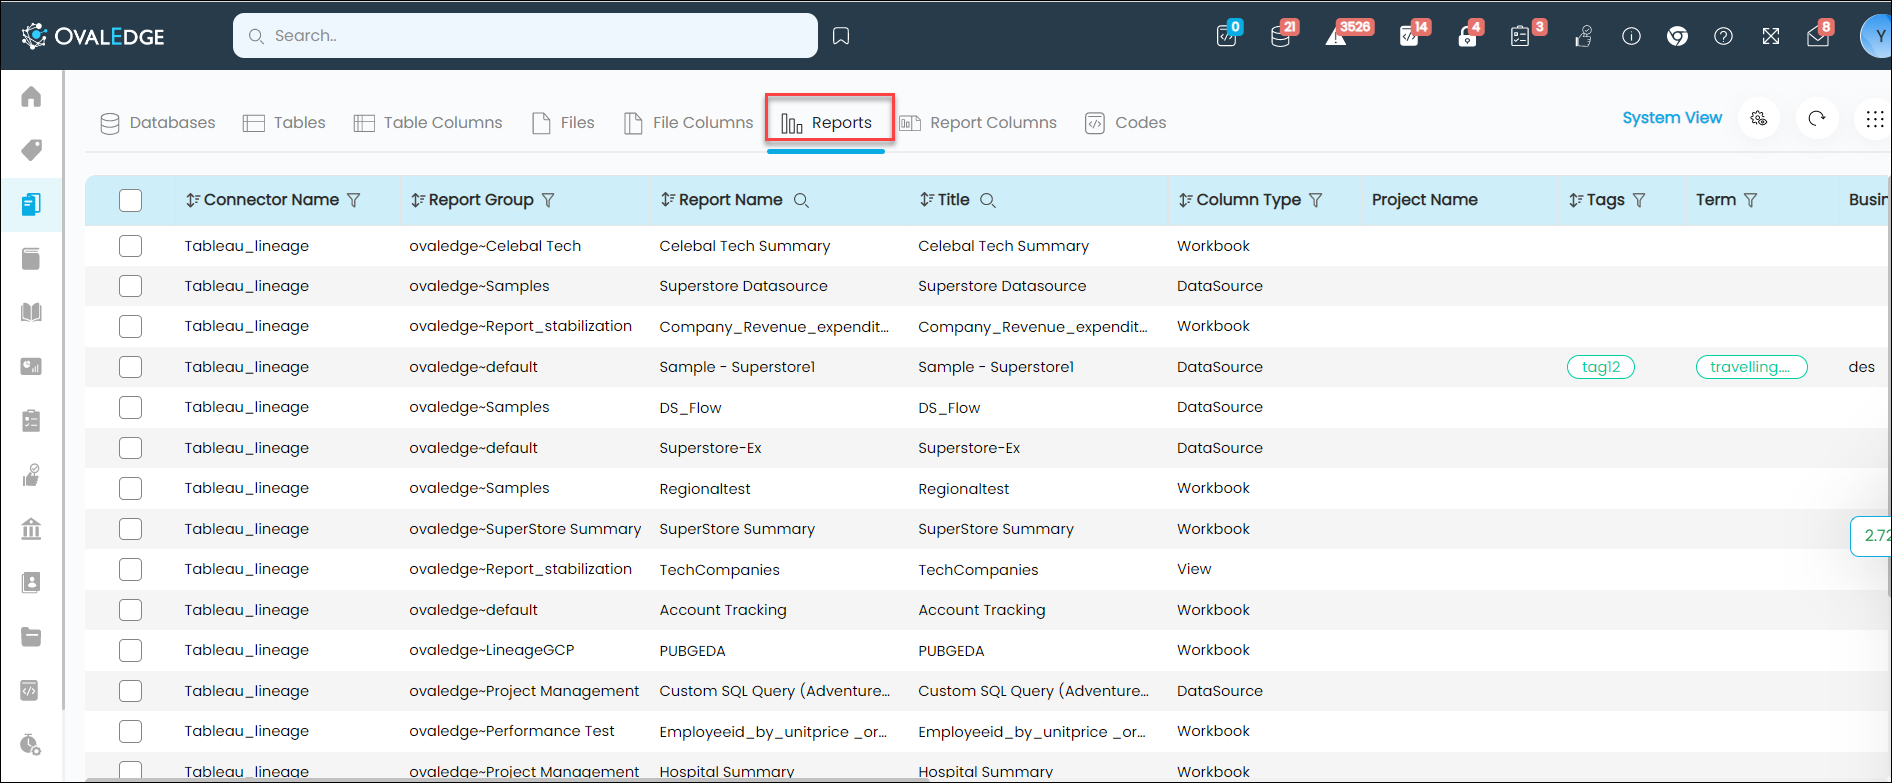1892x783 pixels.
Task: Click the System View link
Action: [x=1671, y=118]
